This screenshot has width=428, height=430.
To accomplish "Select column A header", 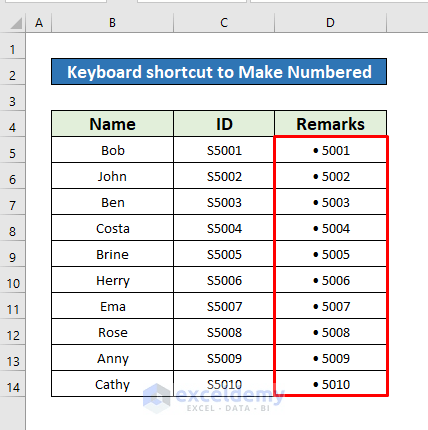I will tap(39, 23).
